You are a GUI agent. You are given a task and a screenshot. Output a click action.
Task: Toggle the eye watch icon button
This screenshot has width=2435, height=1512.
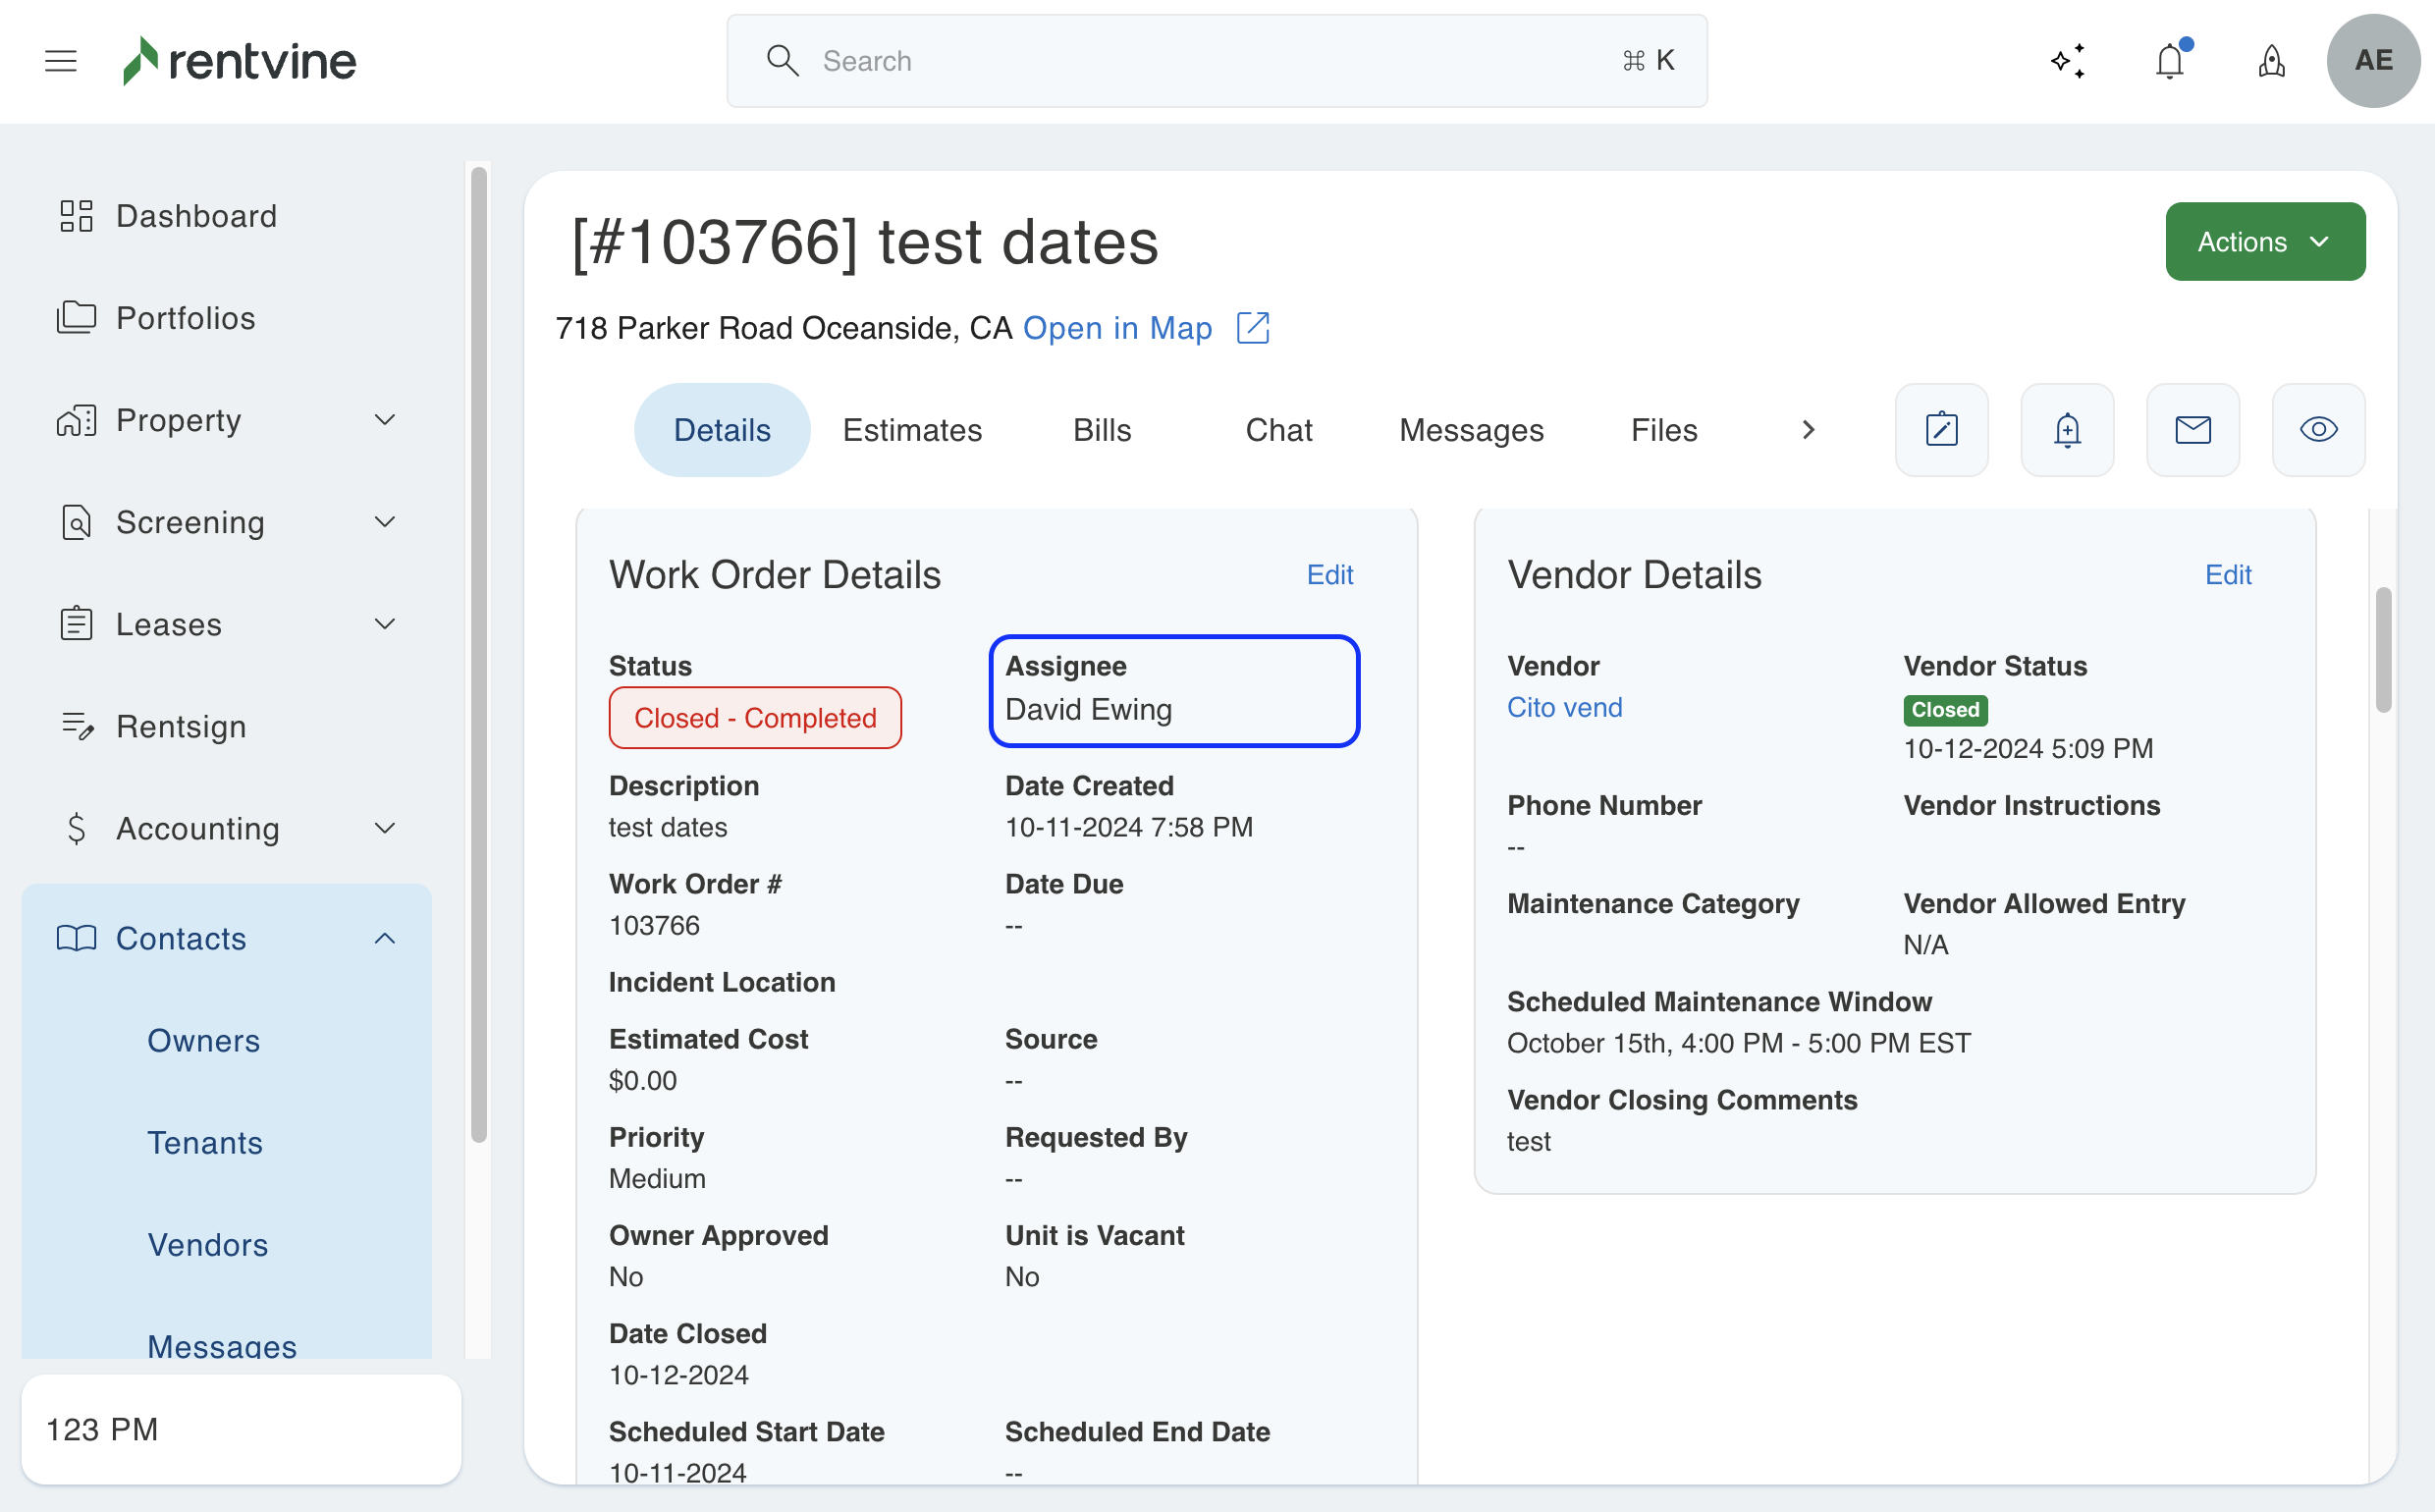(x=2318, y=430)
